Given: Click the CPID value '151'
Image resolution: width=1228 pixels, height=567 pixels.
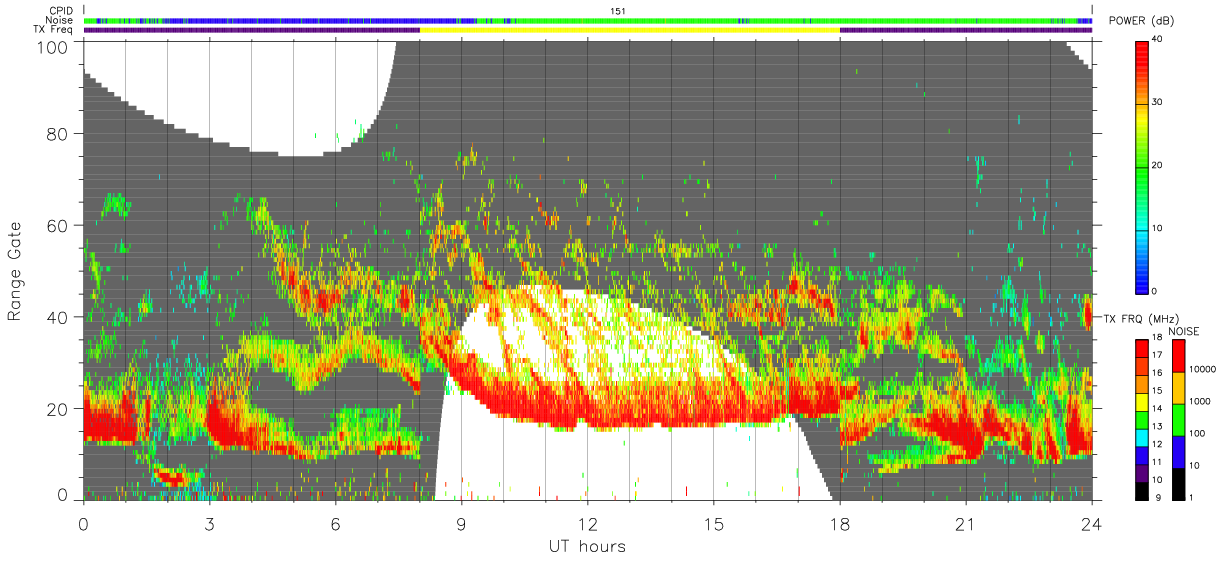Looking at the screenshot, I should (x=617, y=11).
